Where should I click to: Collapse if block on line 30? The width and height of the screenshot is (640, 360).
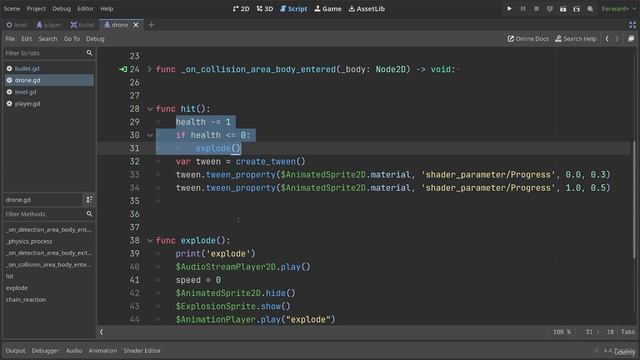[150, 135]
